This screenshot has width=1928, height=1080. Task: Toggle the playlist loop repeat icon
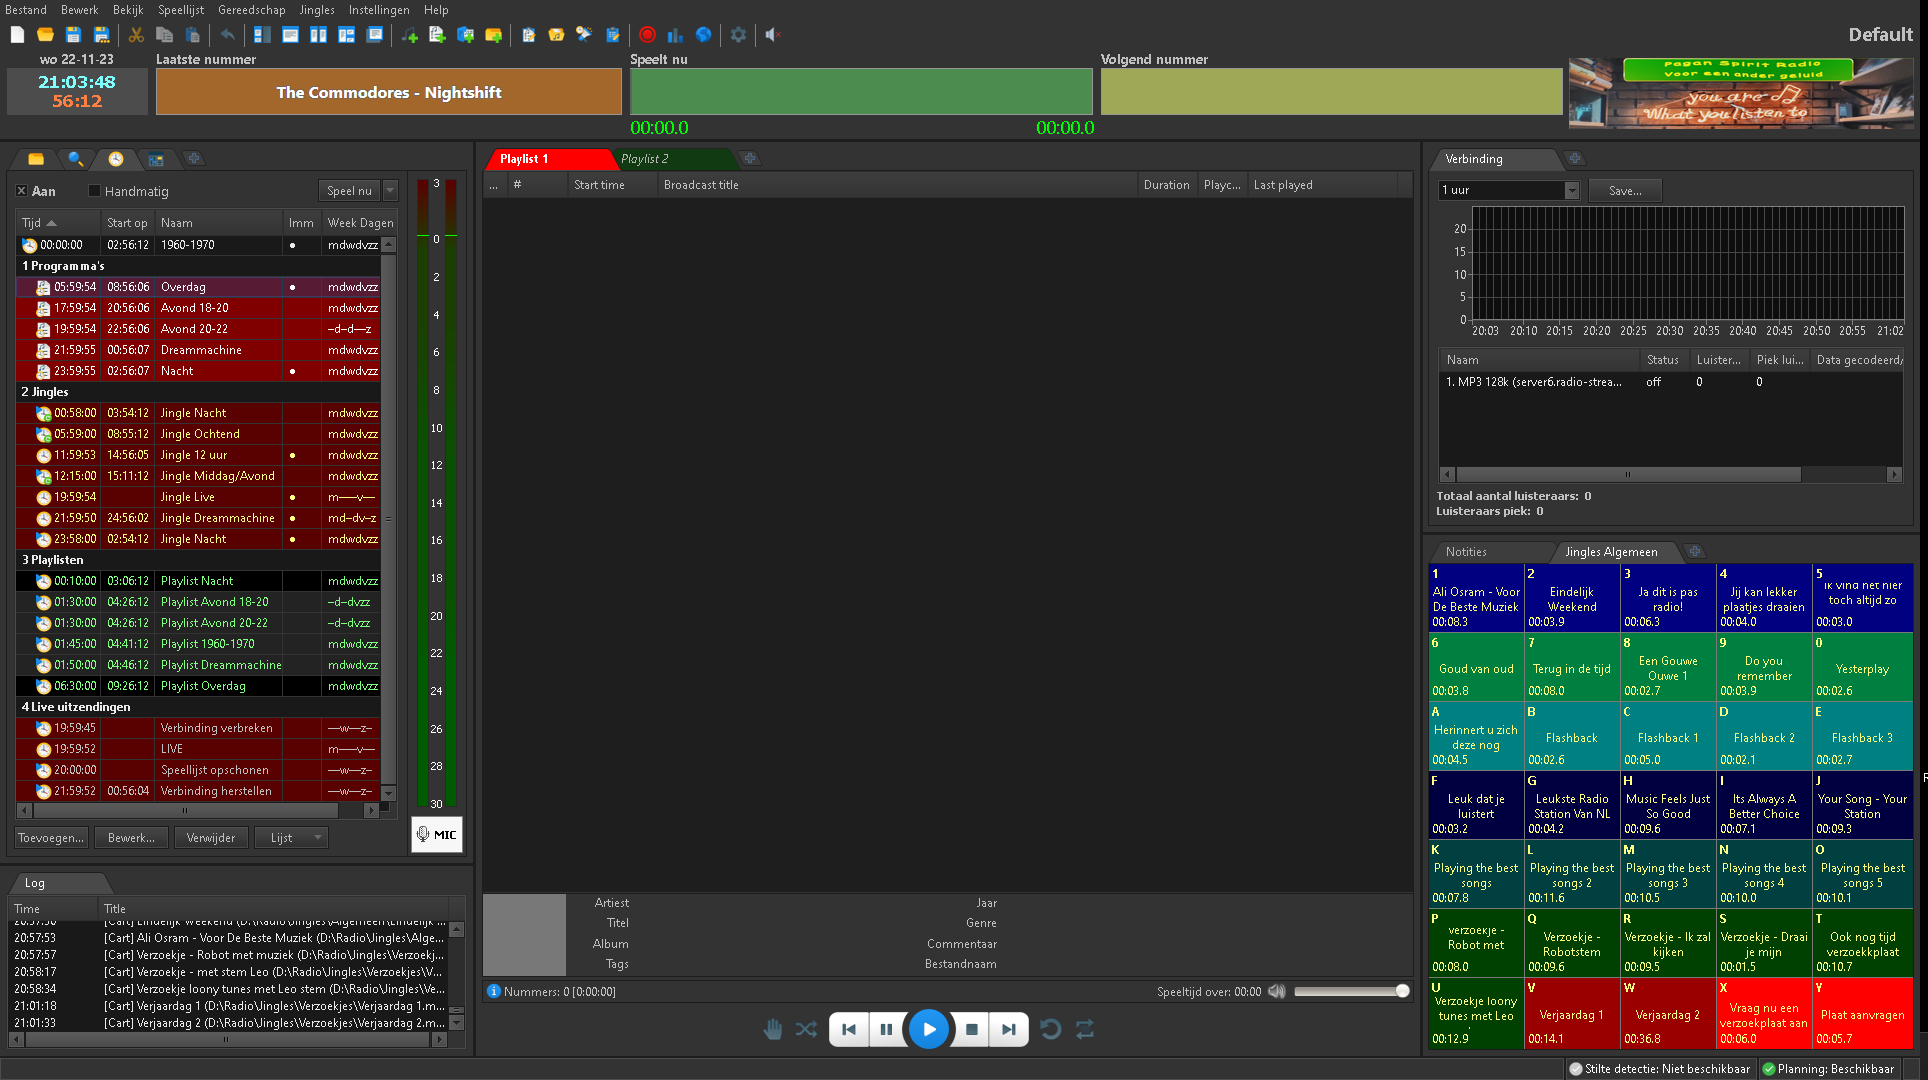1085,1029
